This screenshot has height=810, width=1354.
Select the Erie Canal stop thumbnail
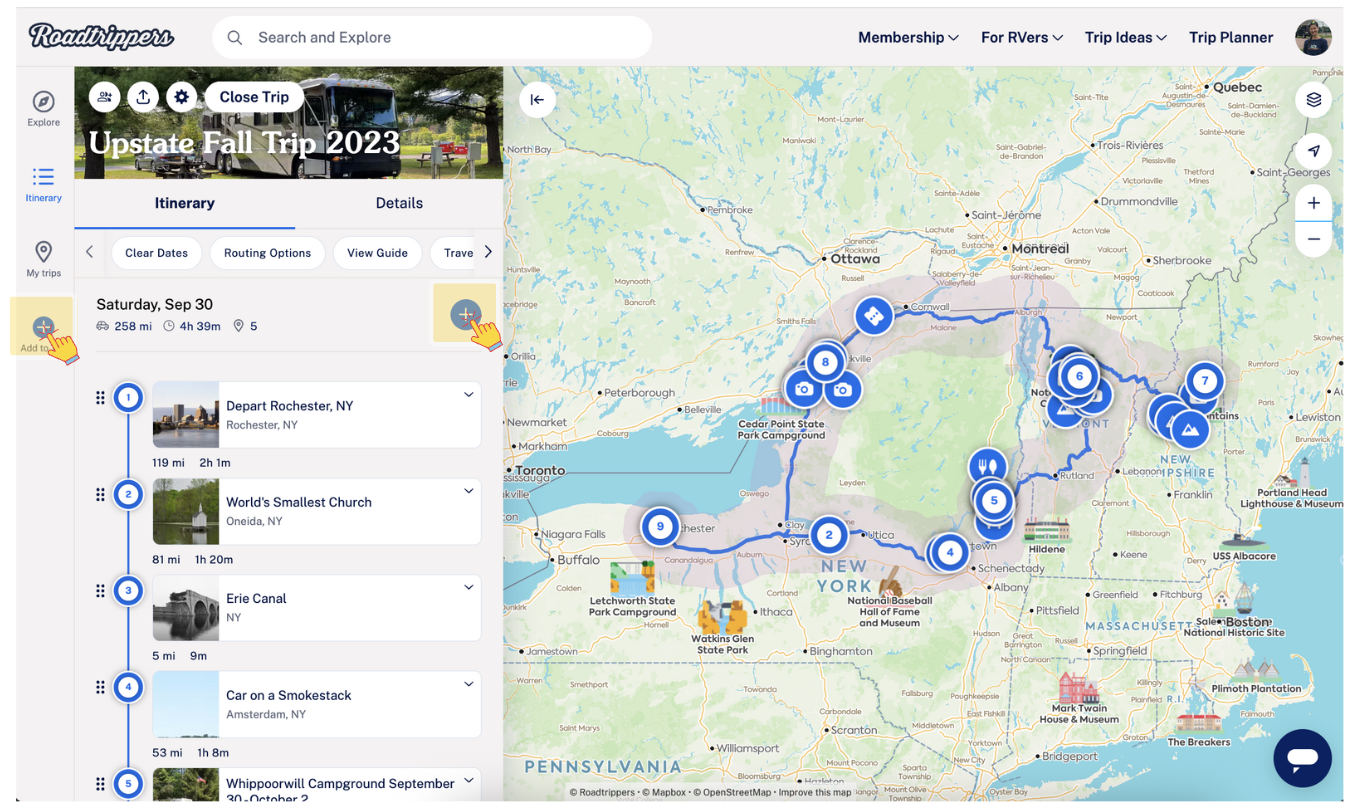click(185, 607)
